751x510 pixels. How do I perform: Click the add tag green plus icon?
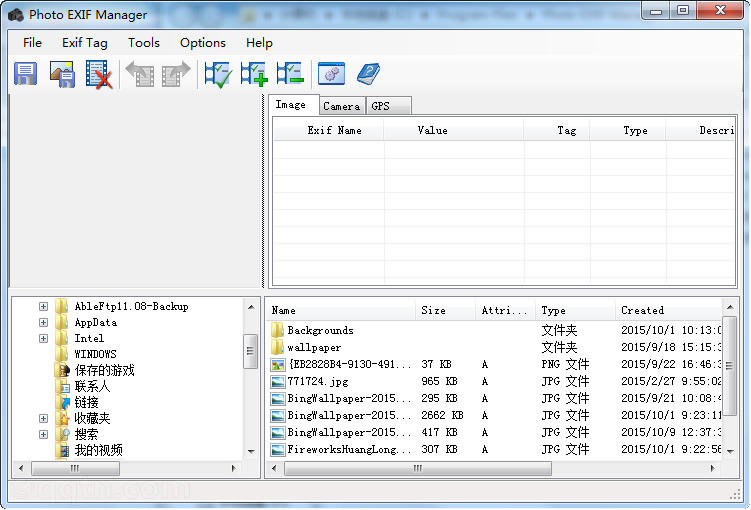tap(254, 74)
